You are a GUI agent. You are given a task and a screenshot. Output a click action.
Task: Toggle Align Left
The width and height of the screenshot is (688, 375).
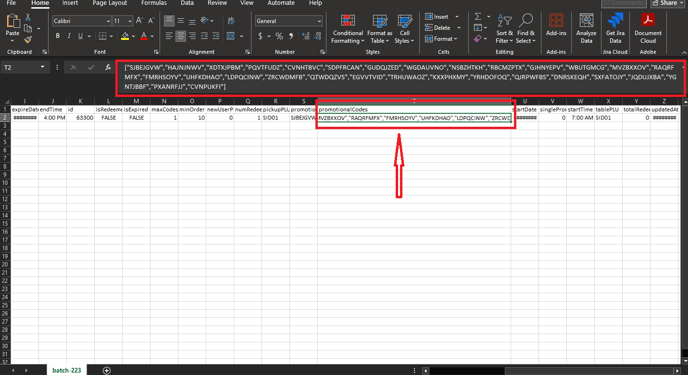pos(169,36)
